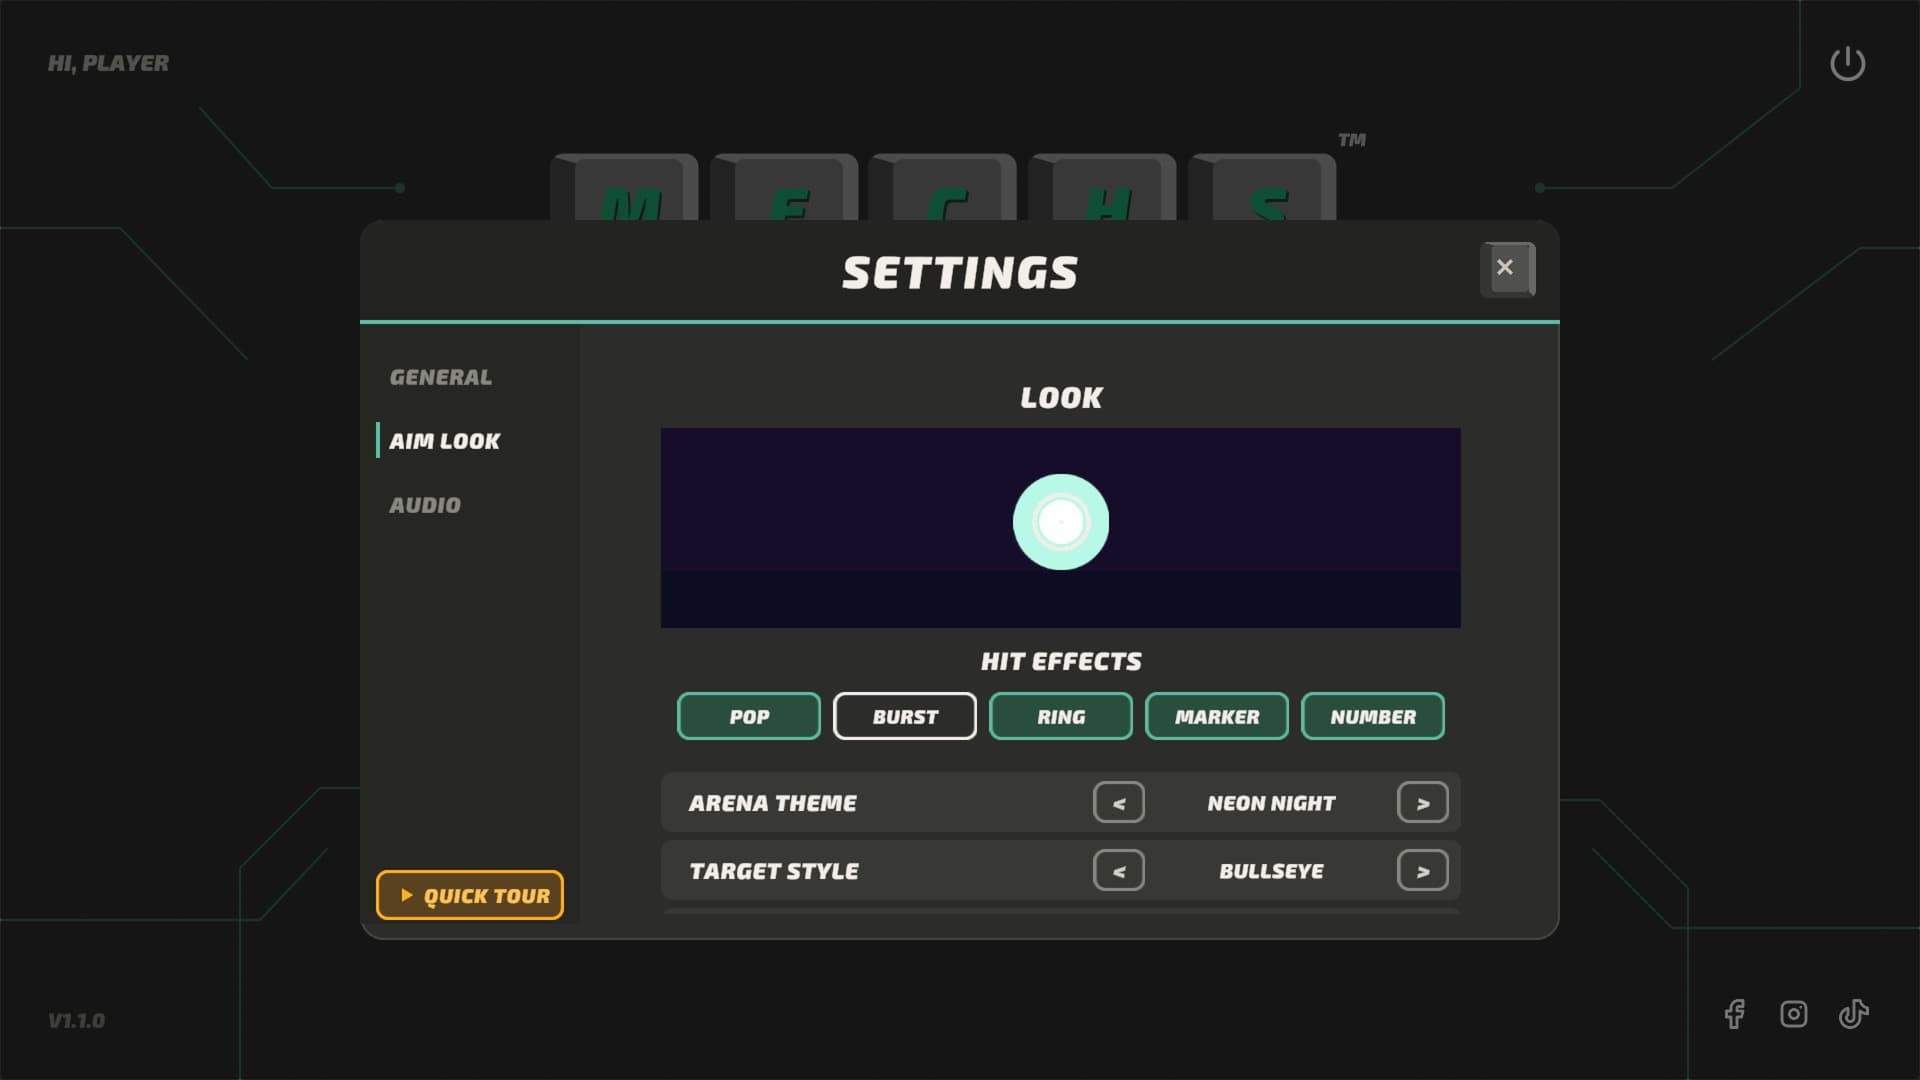The image size is (1920, 1080).
Task: Switch to the General settings tab
Action: coord(441,377)
